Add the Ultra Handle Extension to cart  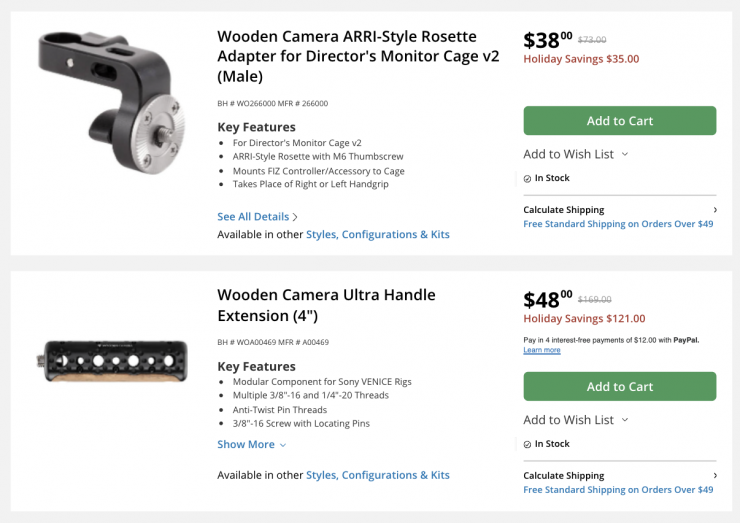619,387
